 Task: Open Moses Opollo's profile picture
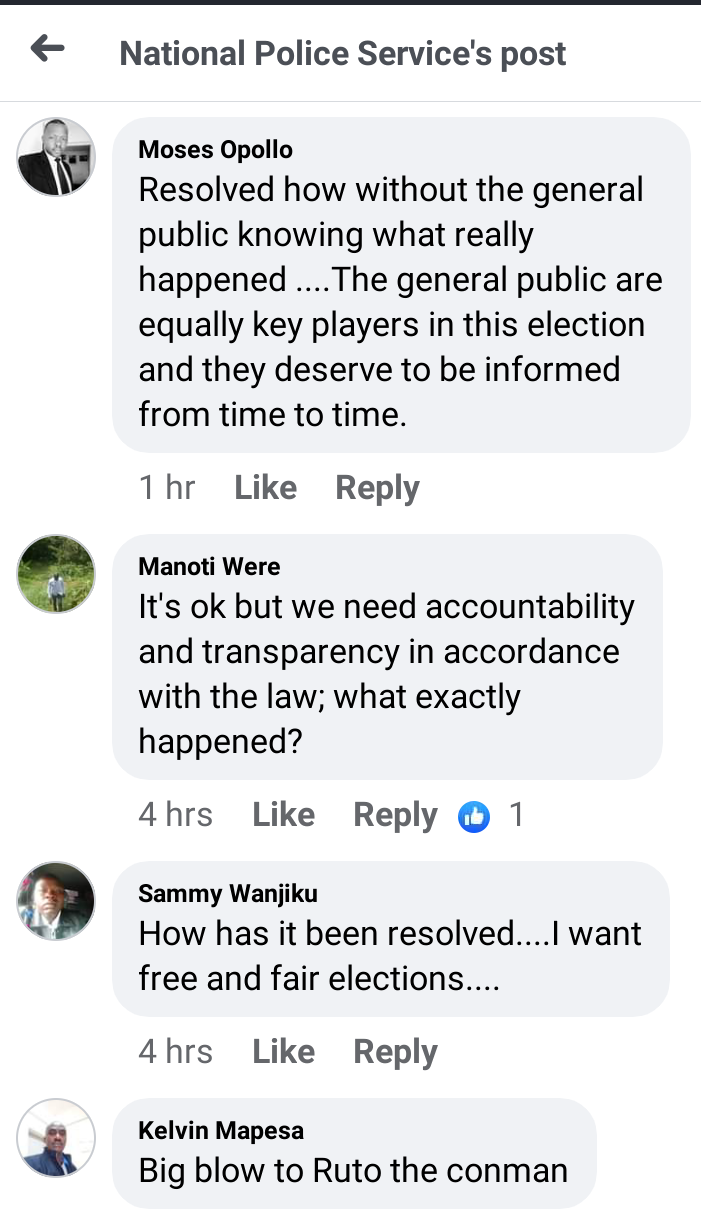pyautogui.click(x=57, y=157)
